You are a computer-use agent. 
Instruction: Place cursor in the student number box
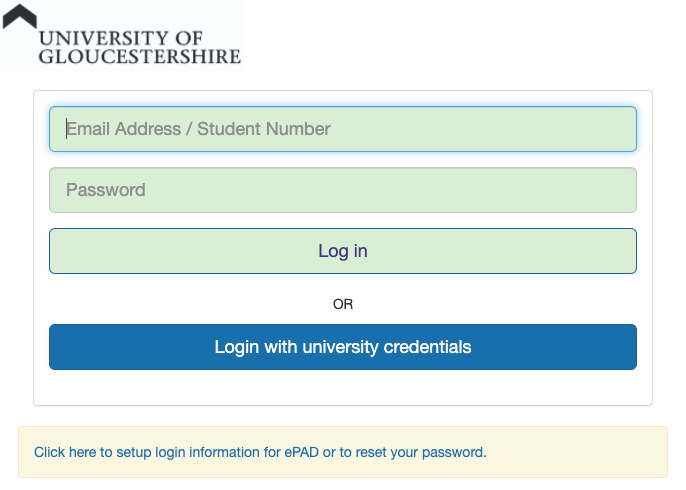(x=343, y=129)
